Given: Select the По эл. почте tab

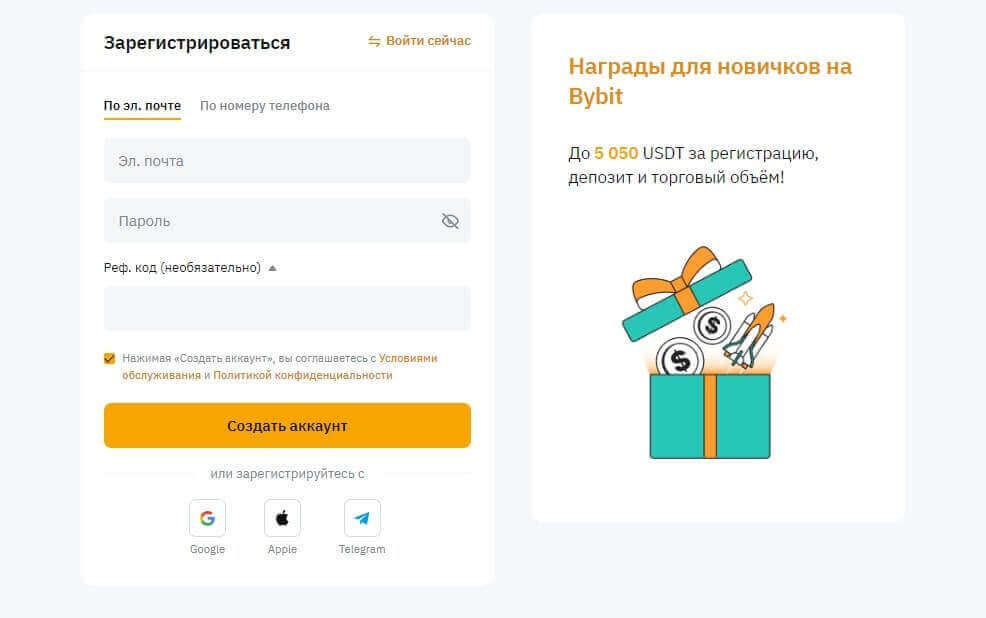Looking at the screenshot, I should click(x=142, y=106).
